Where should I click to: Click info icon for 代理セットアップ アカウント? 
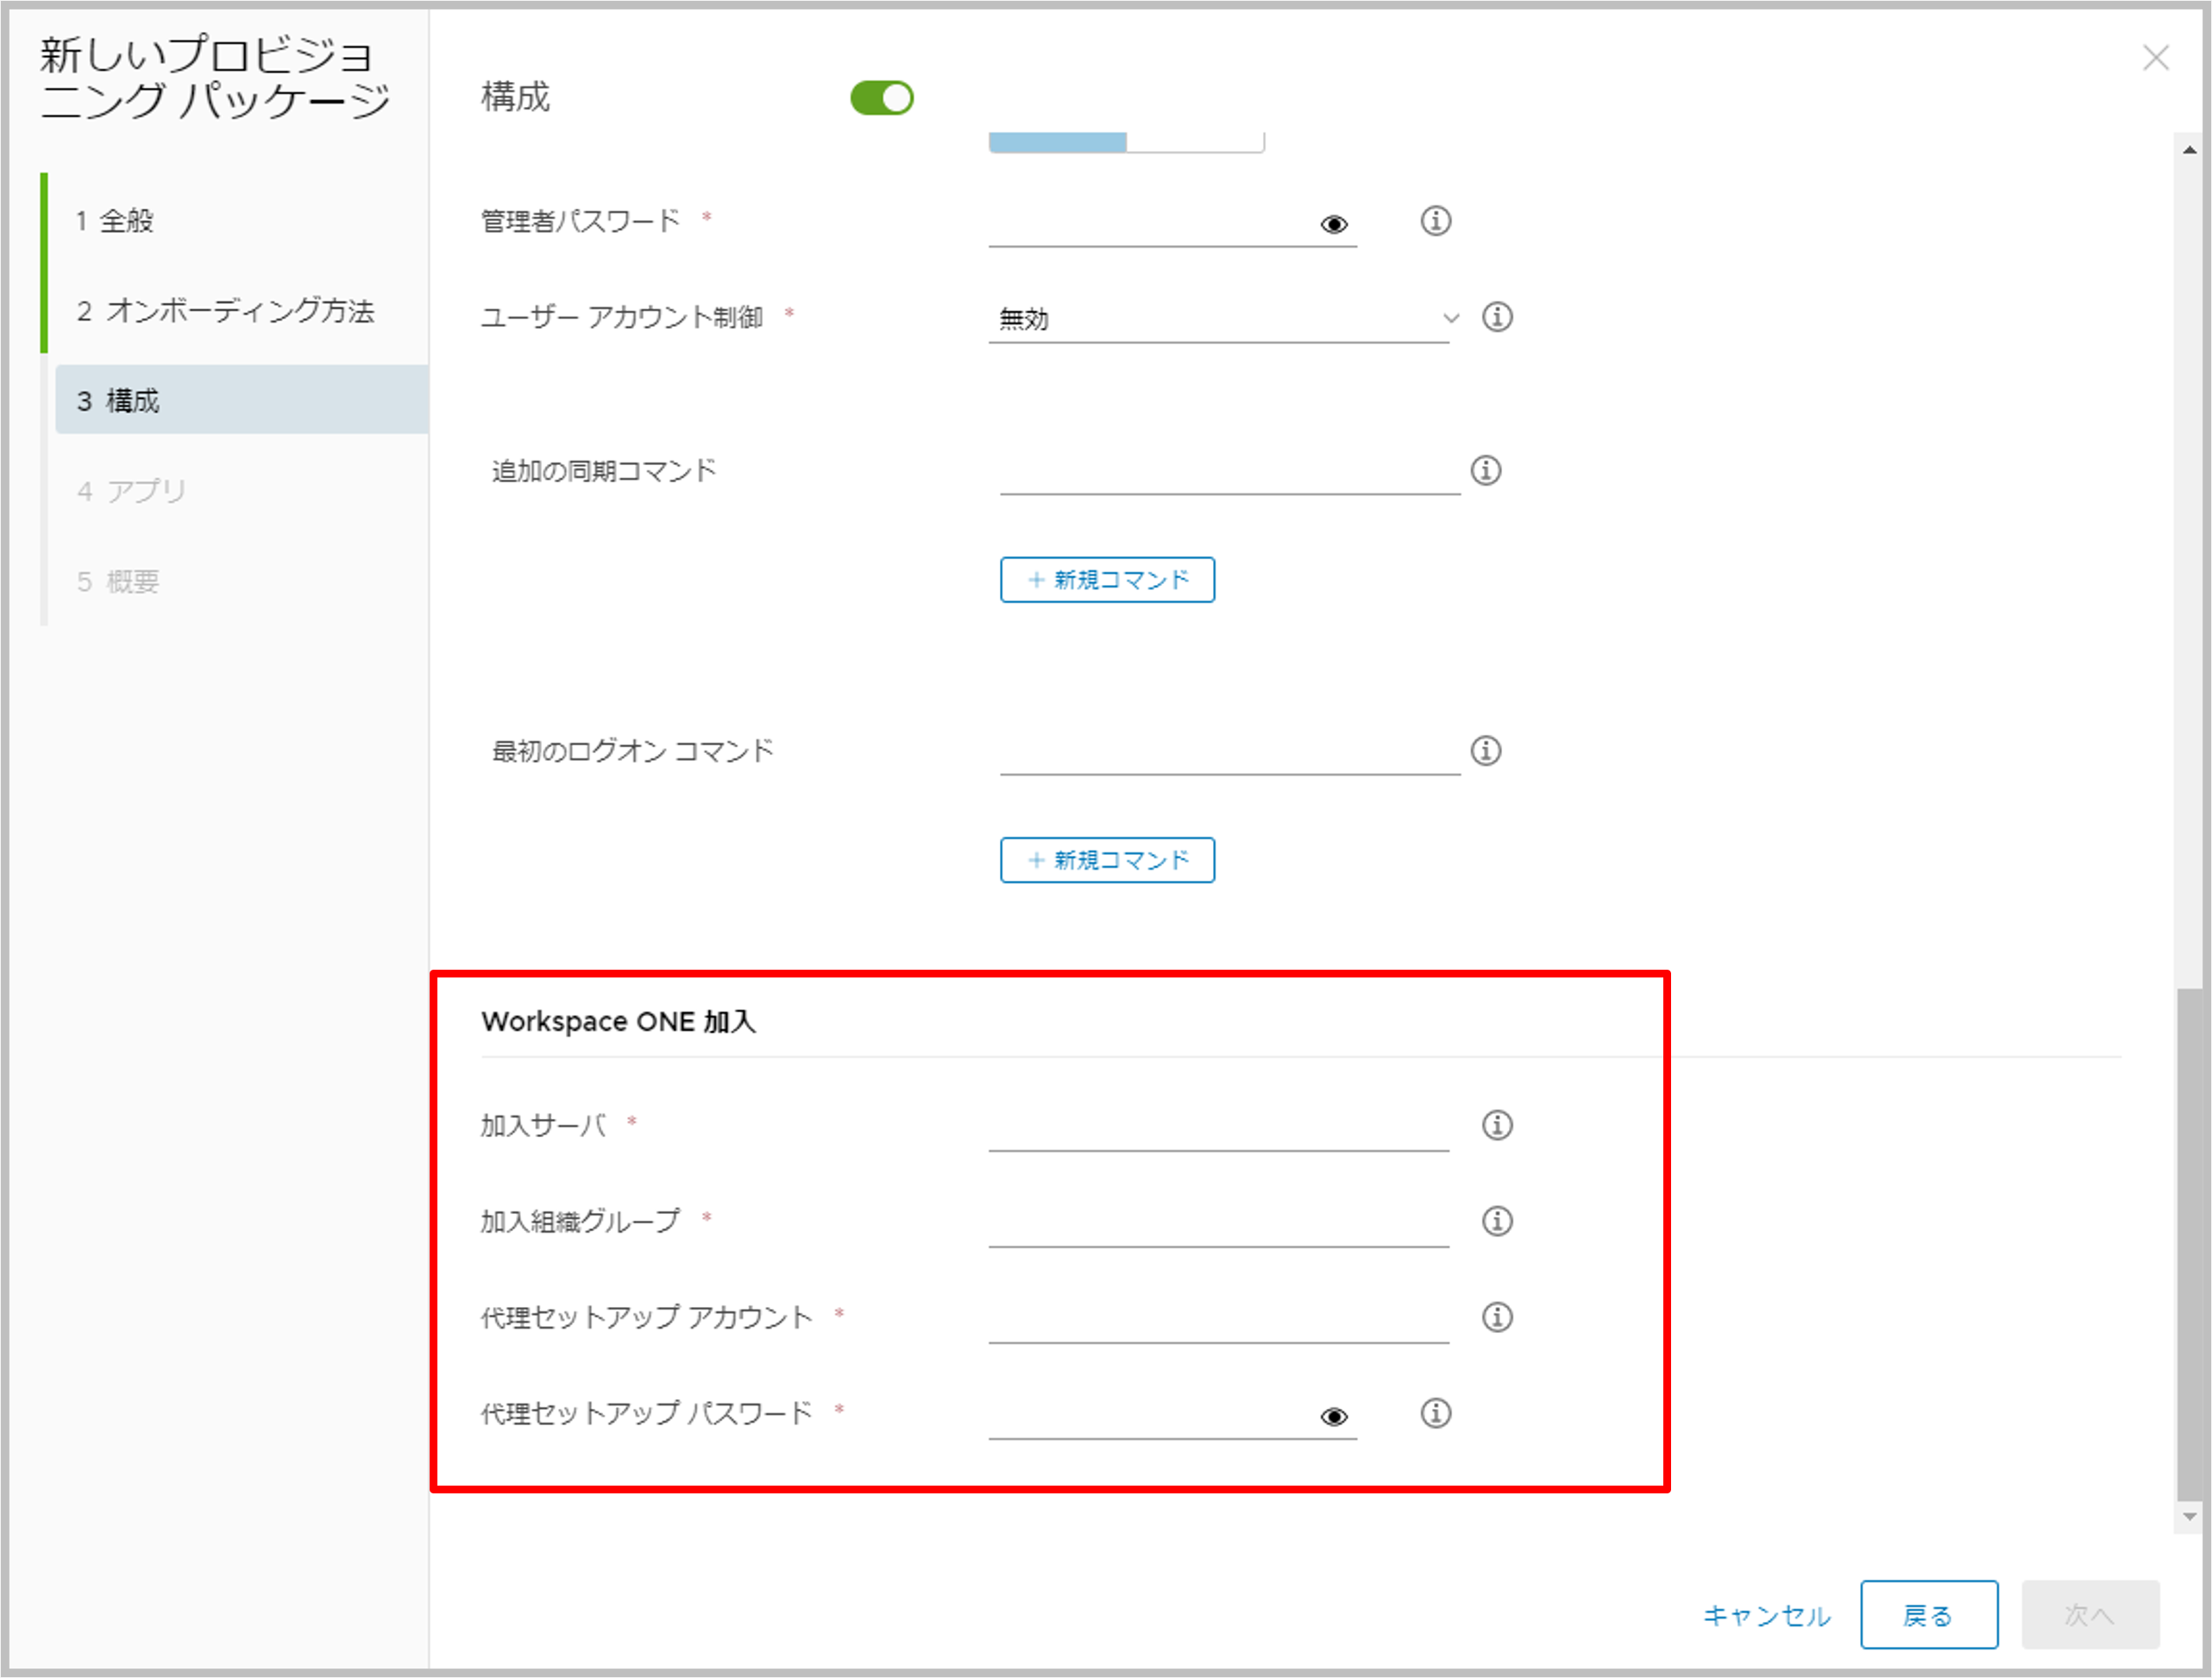(x=1496, y=1317)
